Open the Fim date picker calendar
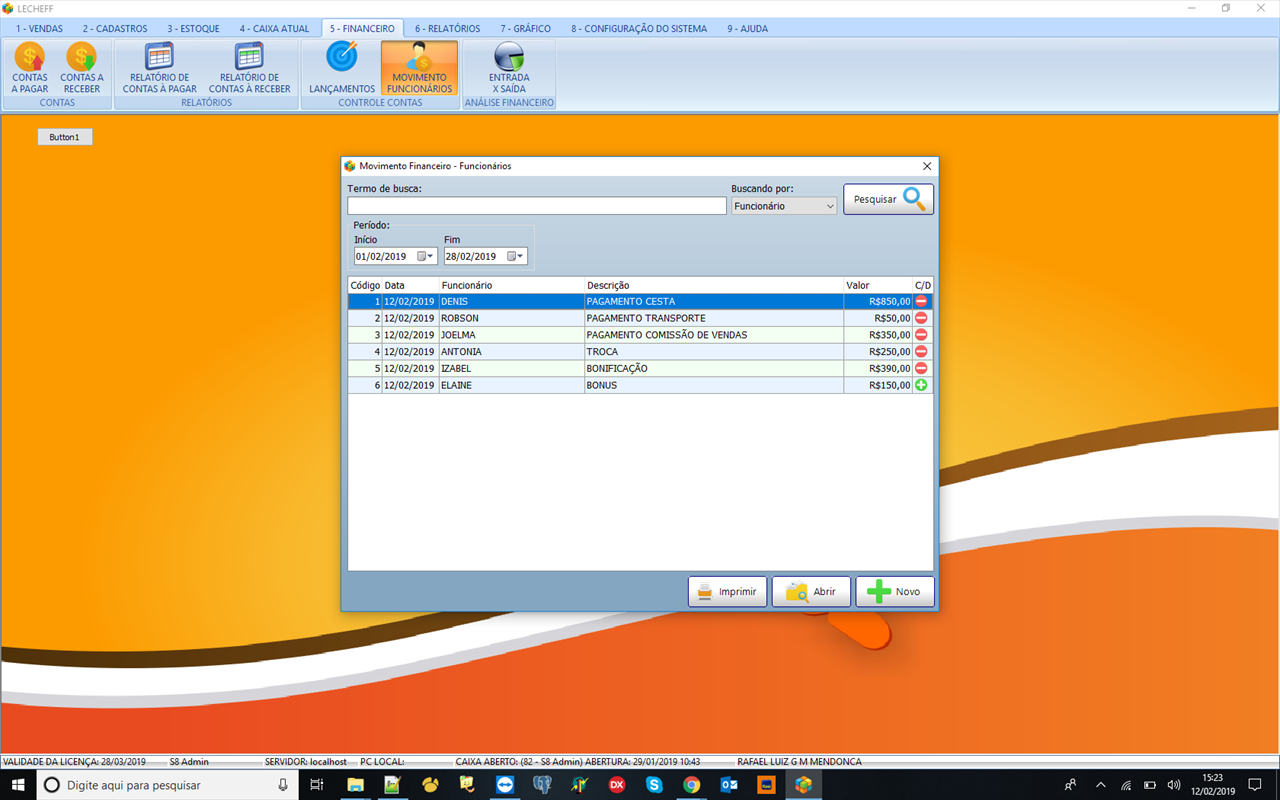Screen dimensions: 1280x800 [x=515, y=256]
